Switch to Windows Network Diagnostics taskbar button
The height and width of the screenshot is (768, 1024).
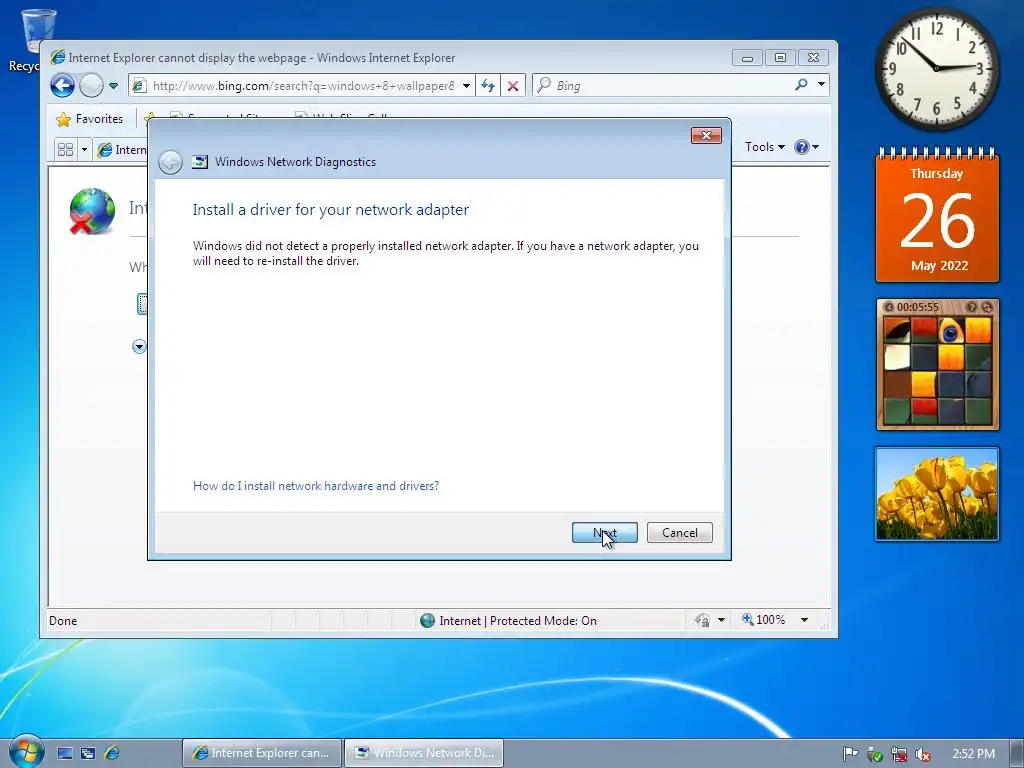[x=424, y=753]
